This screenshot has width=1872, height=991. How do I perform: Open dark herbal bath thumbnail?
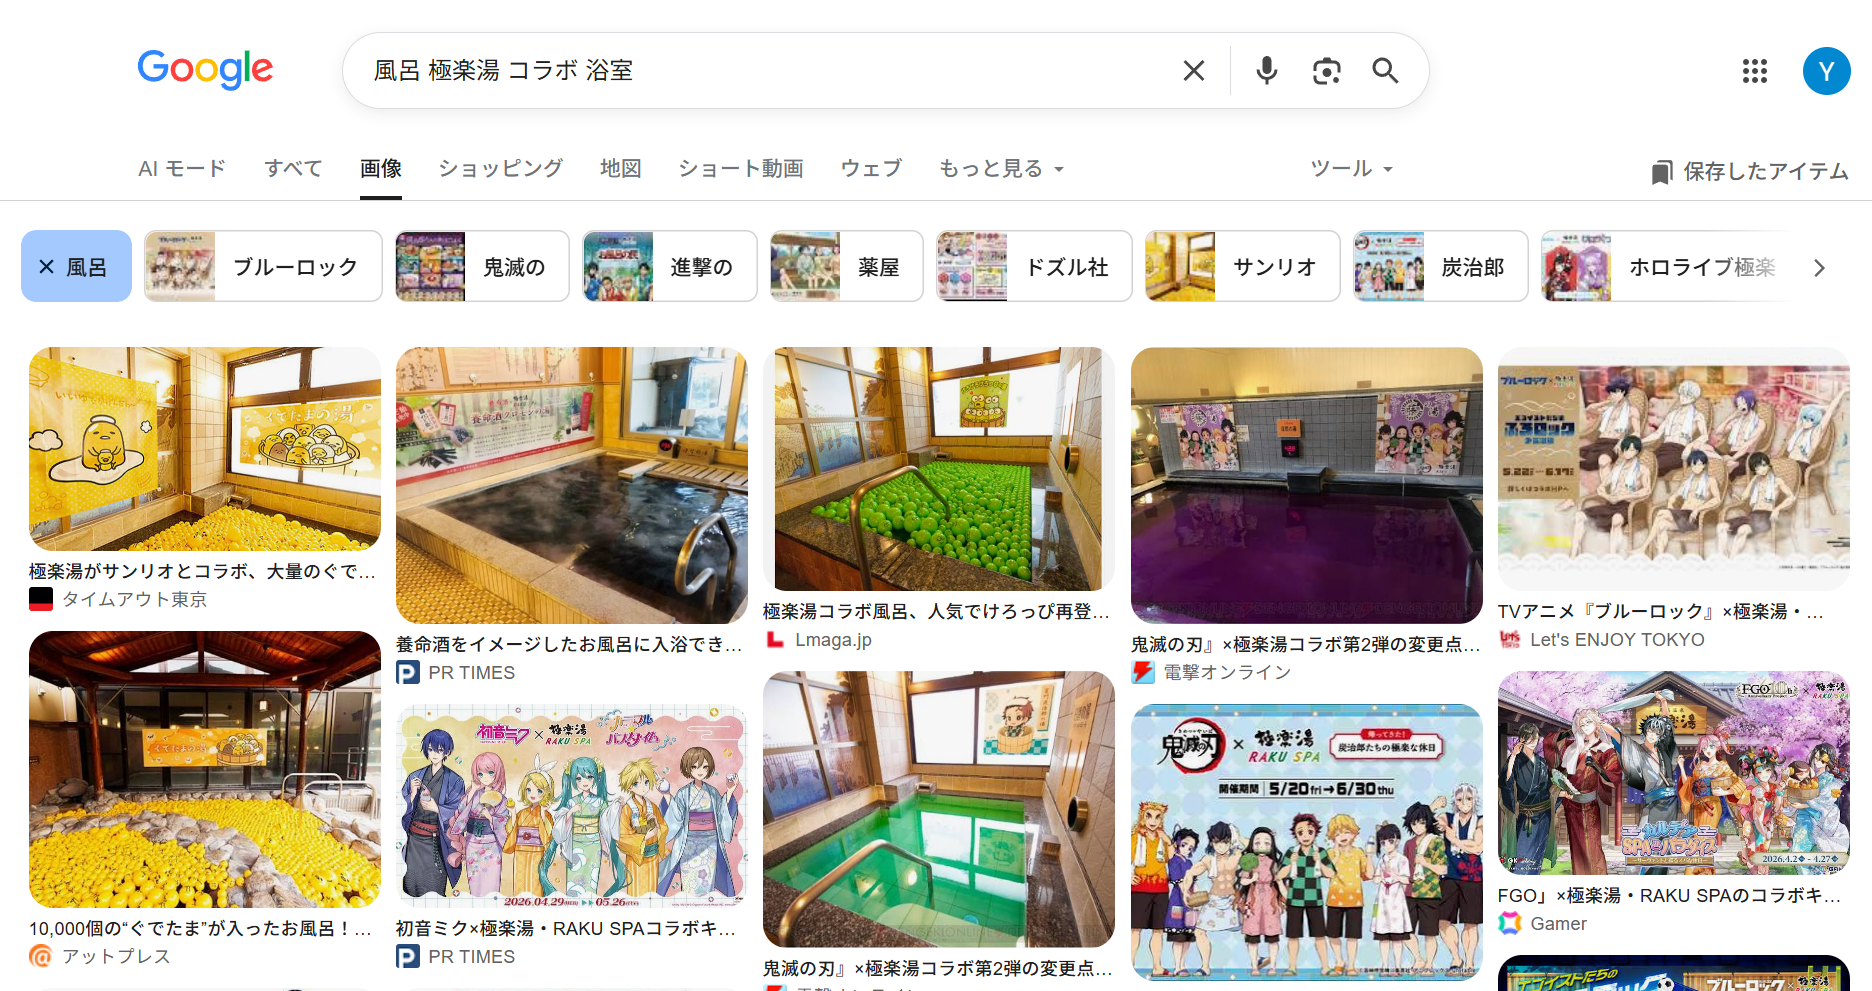[572, 485]
